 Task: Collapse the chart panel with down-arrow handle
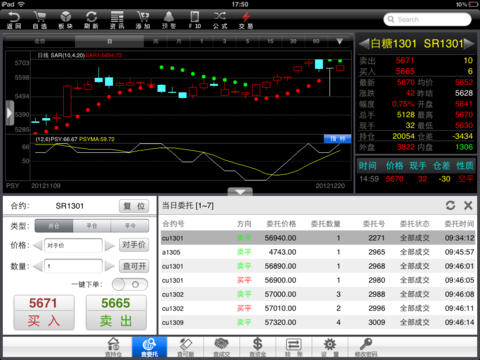click(x=240, y=192)
